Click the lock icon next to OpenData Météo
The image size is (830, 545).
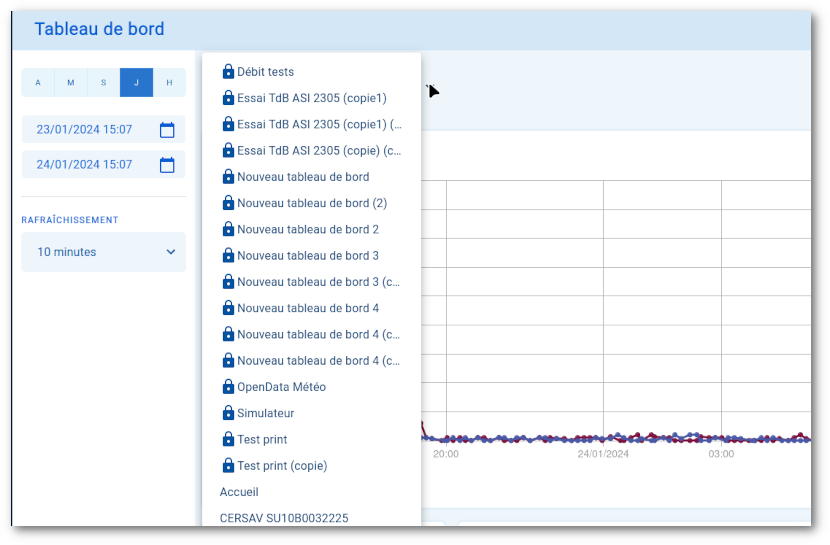coord(228,387)
